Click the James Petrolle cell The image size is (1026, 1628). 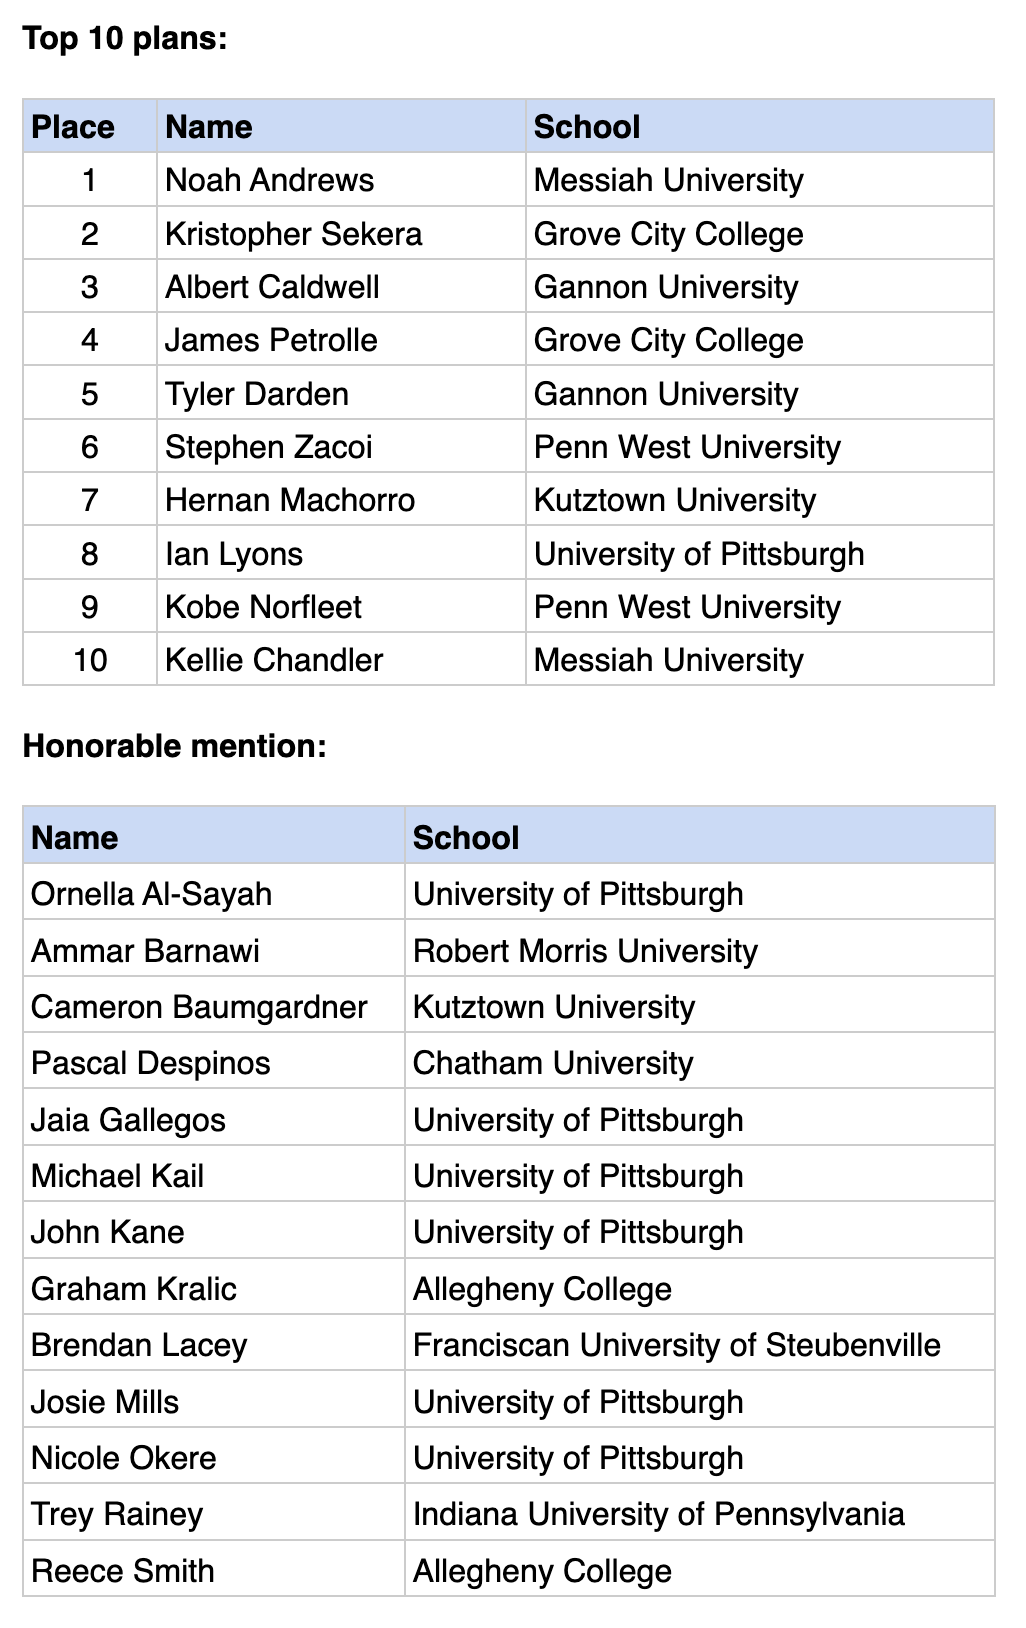point(271,340)
